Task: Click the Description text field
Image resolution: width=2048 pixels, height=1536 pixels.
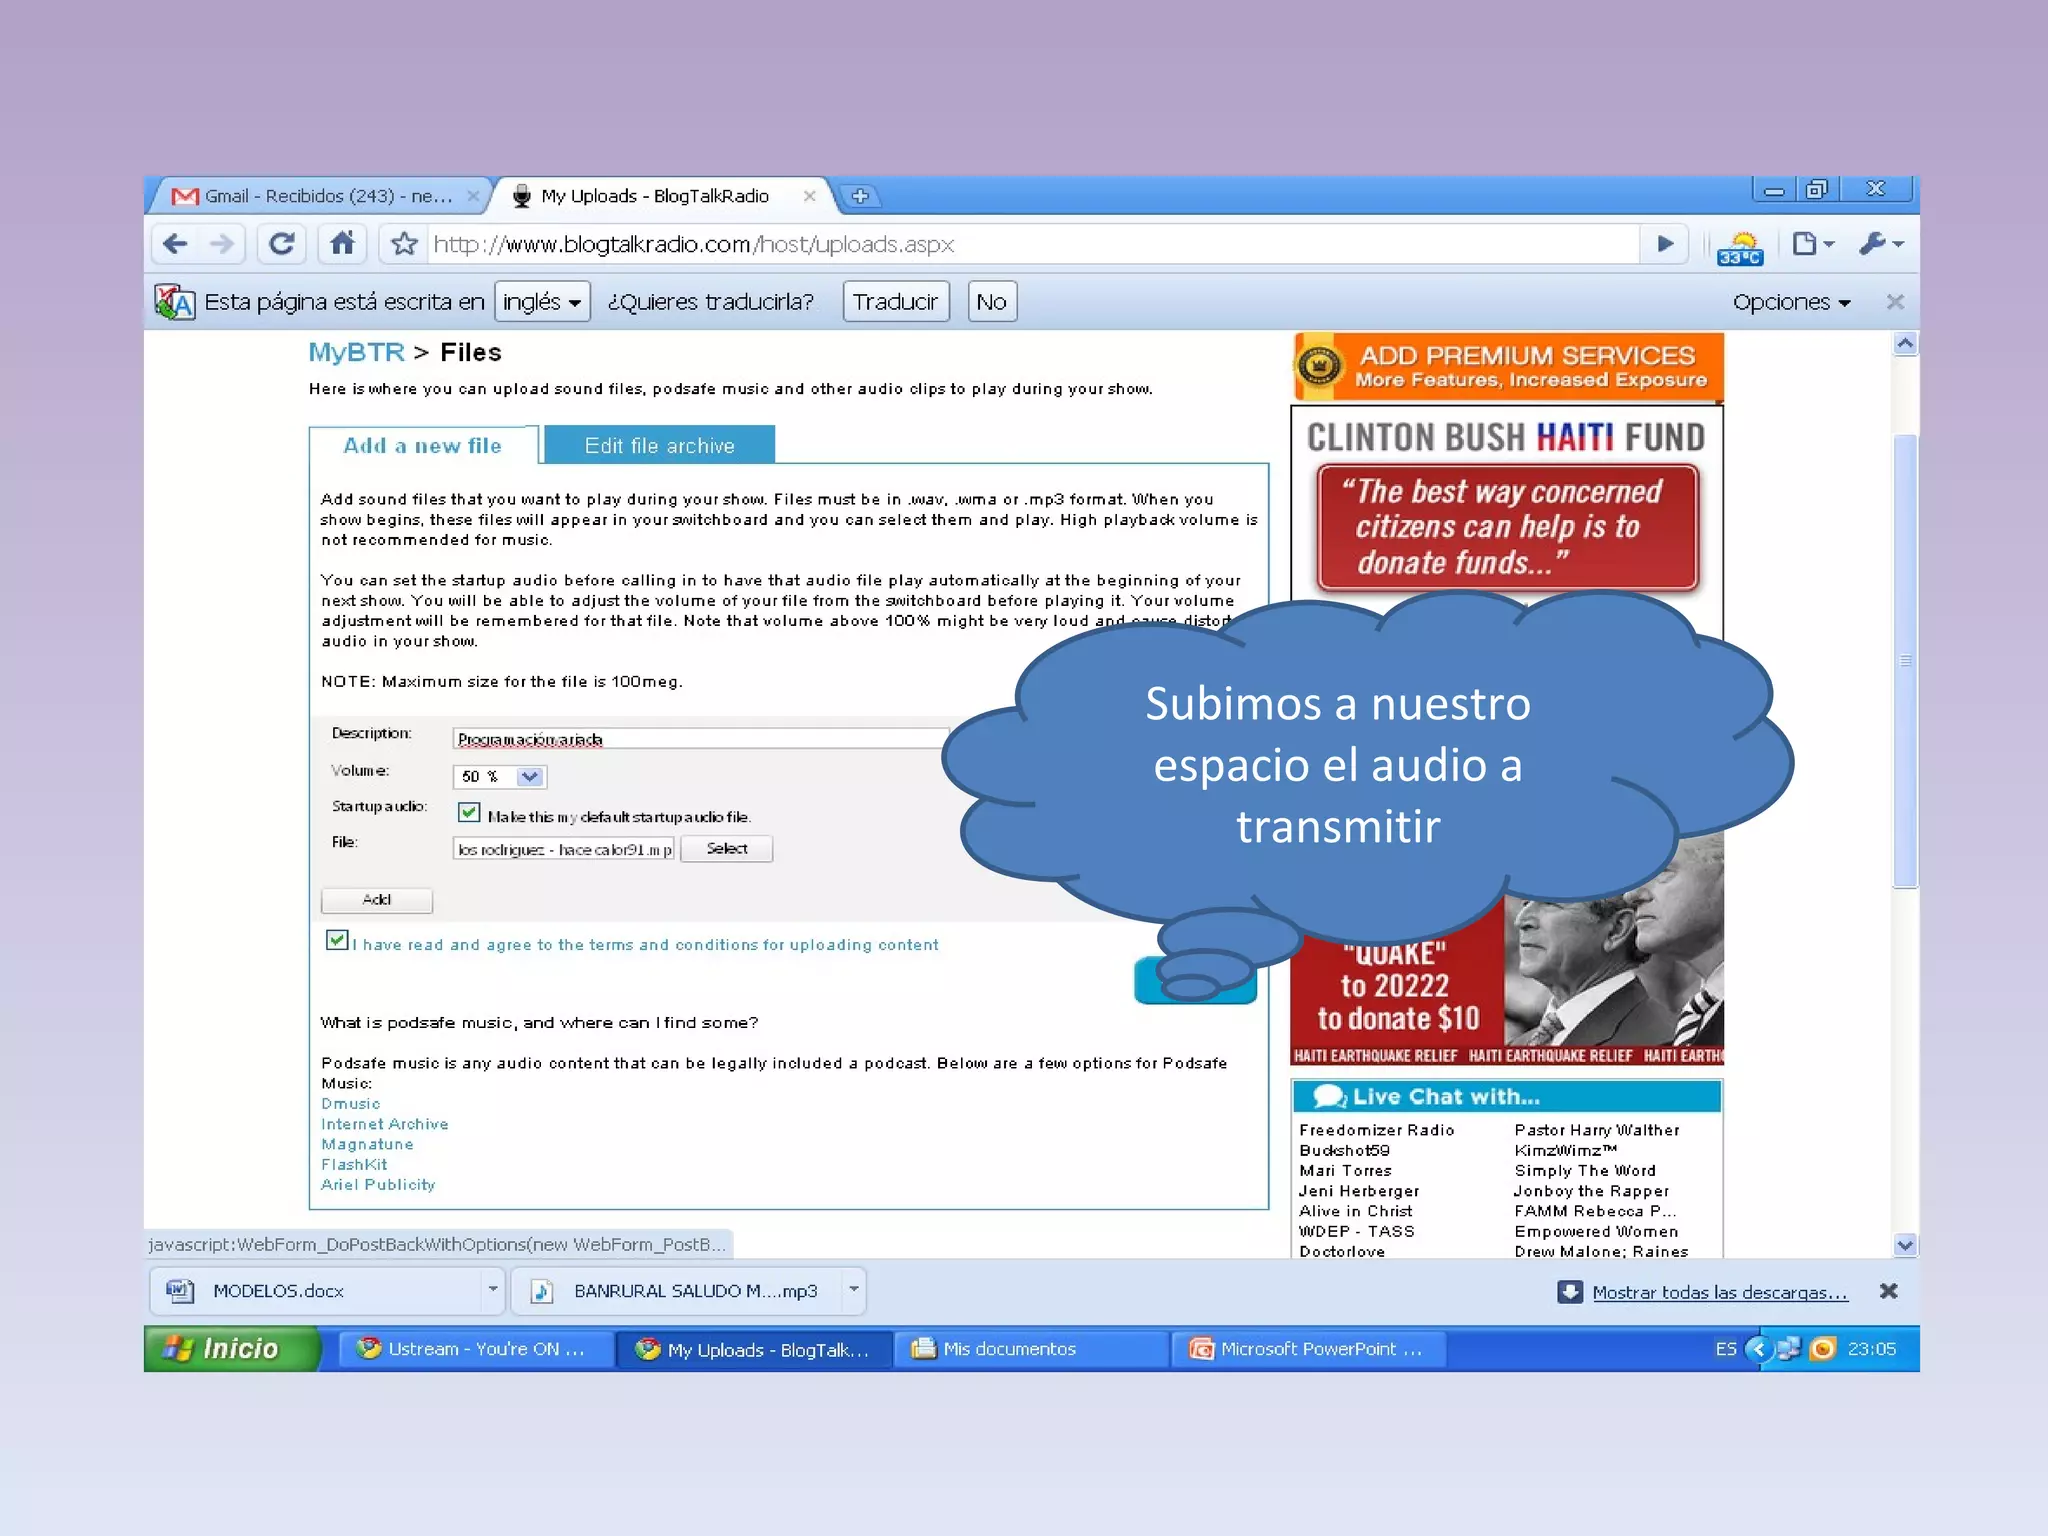Action: (700, 739)
